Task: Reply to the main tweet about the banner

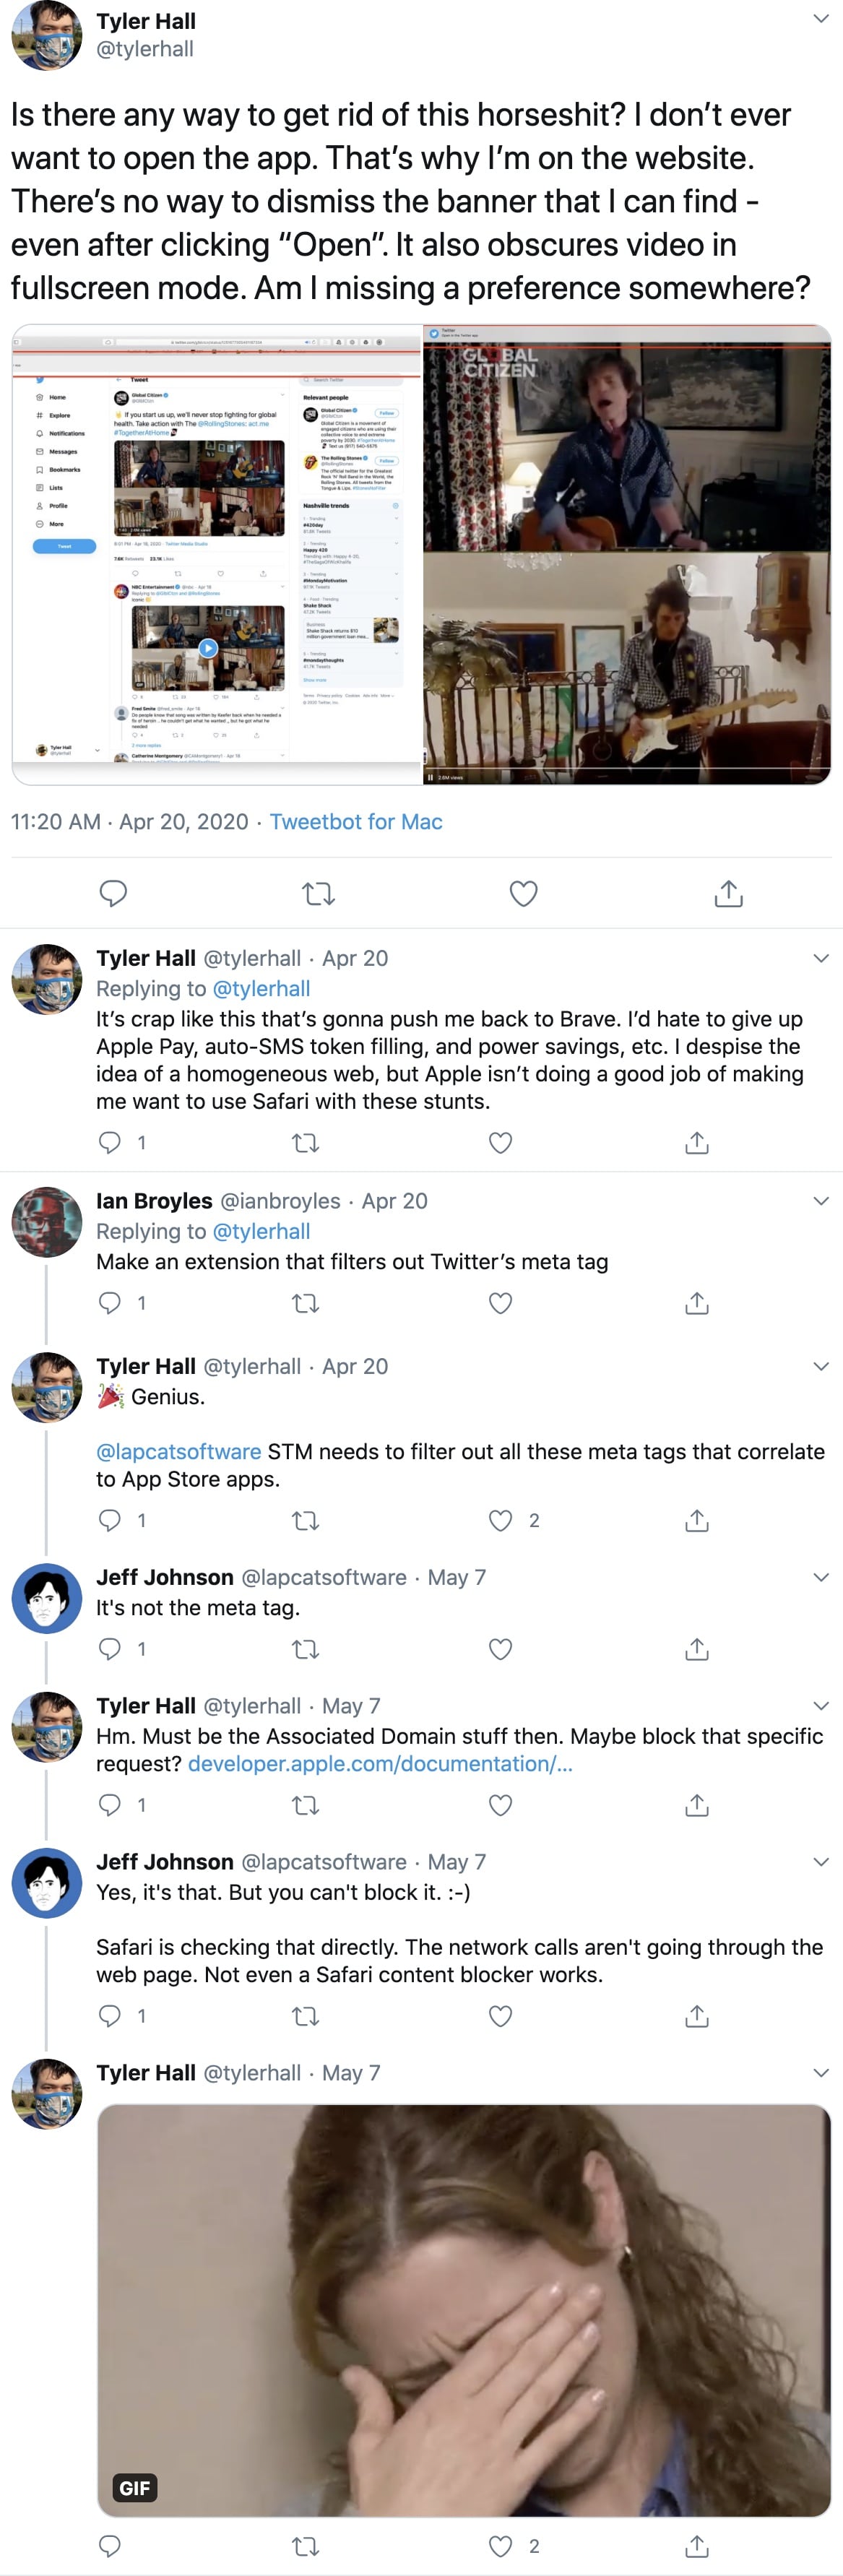Action: pyautogui.click(x=113, y=893)
